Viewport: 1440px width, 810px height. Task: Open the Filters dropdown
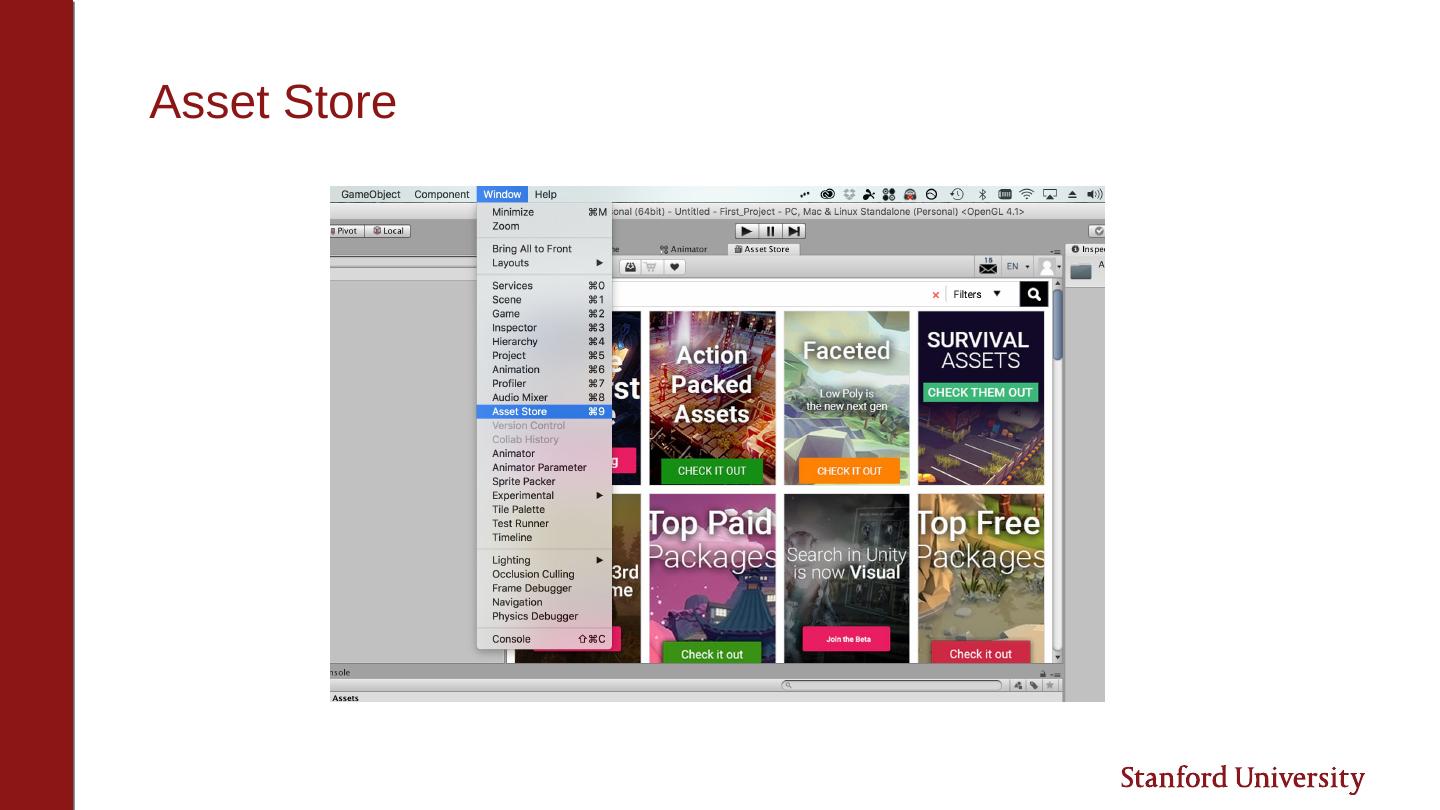pyautogui.click(x=977, y=294)
